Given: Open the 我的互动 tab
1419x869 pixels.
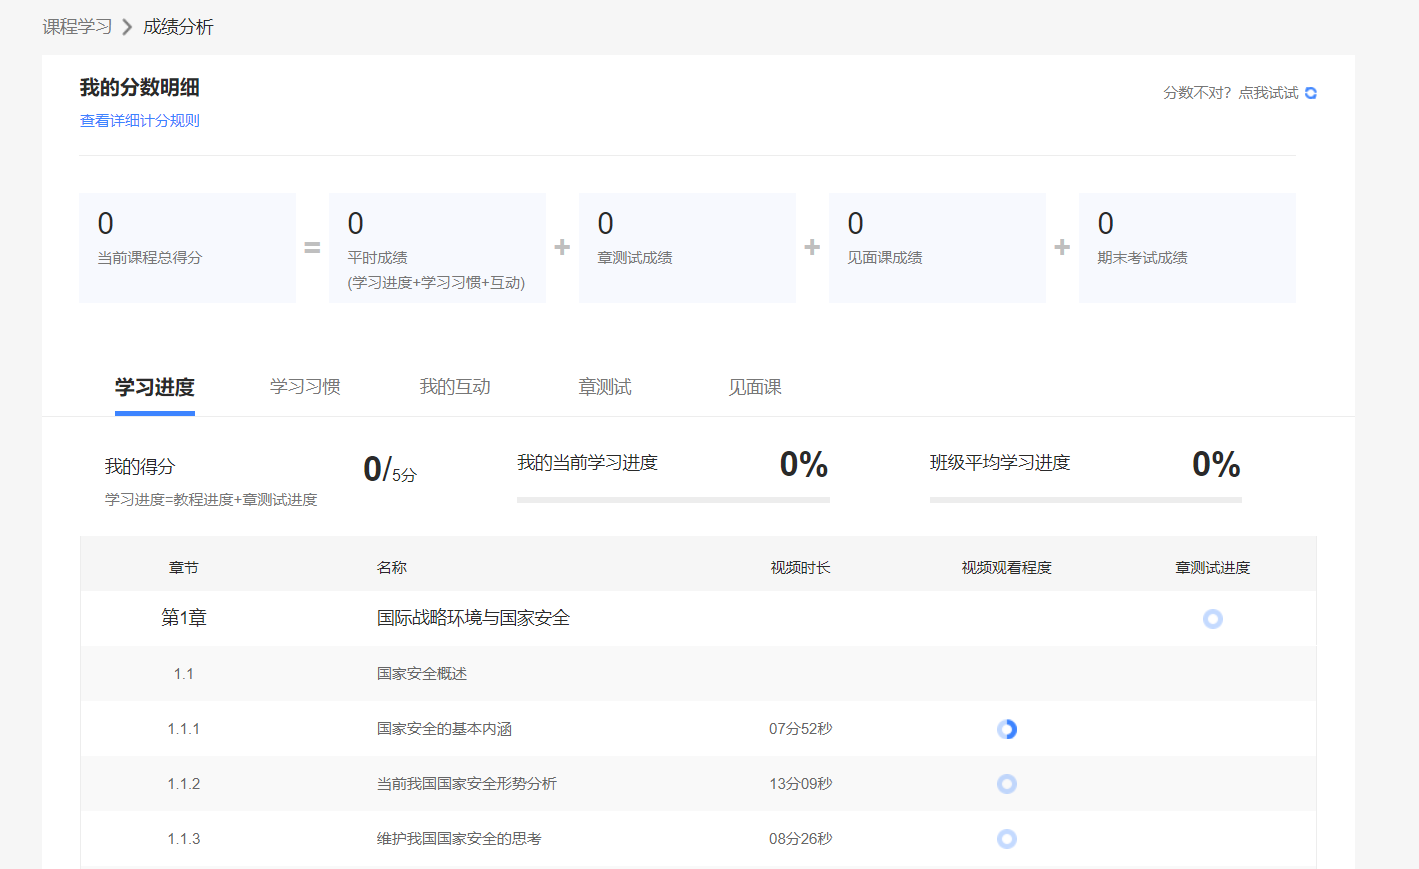Looking at the screenshot, I should [455, 387].
